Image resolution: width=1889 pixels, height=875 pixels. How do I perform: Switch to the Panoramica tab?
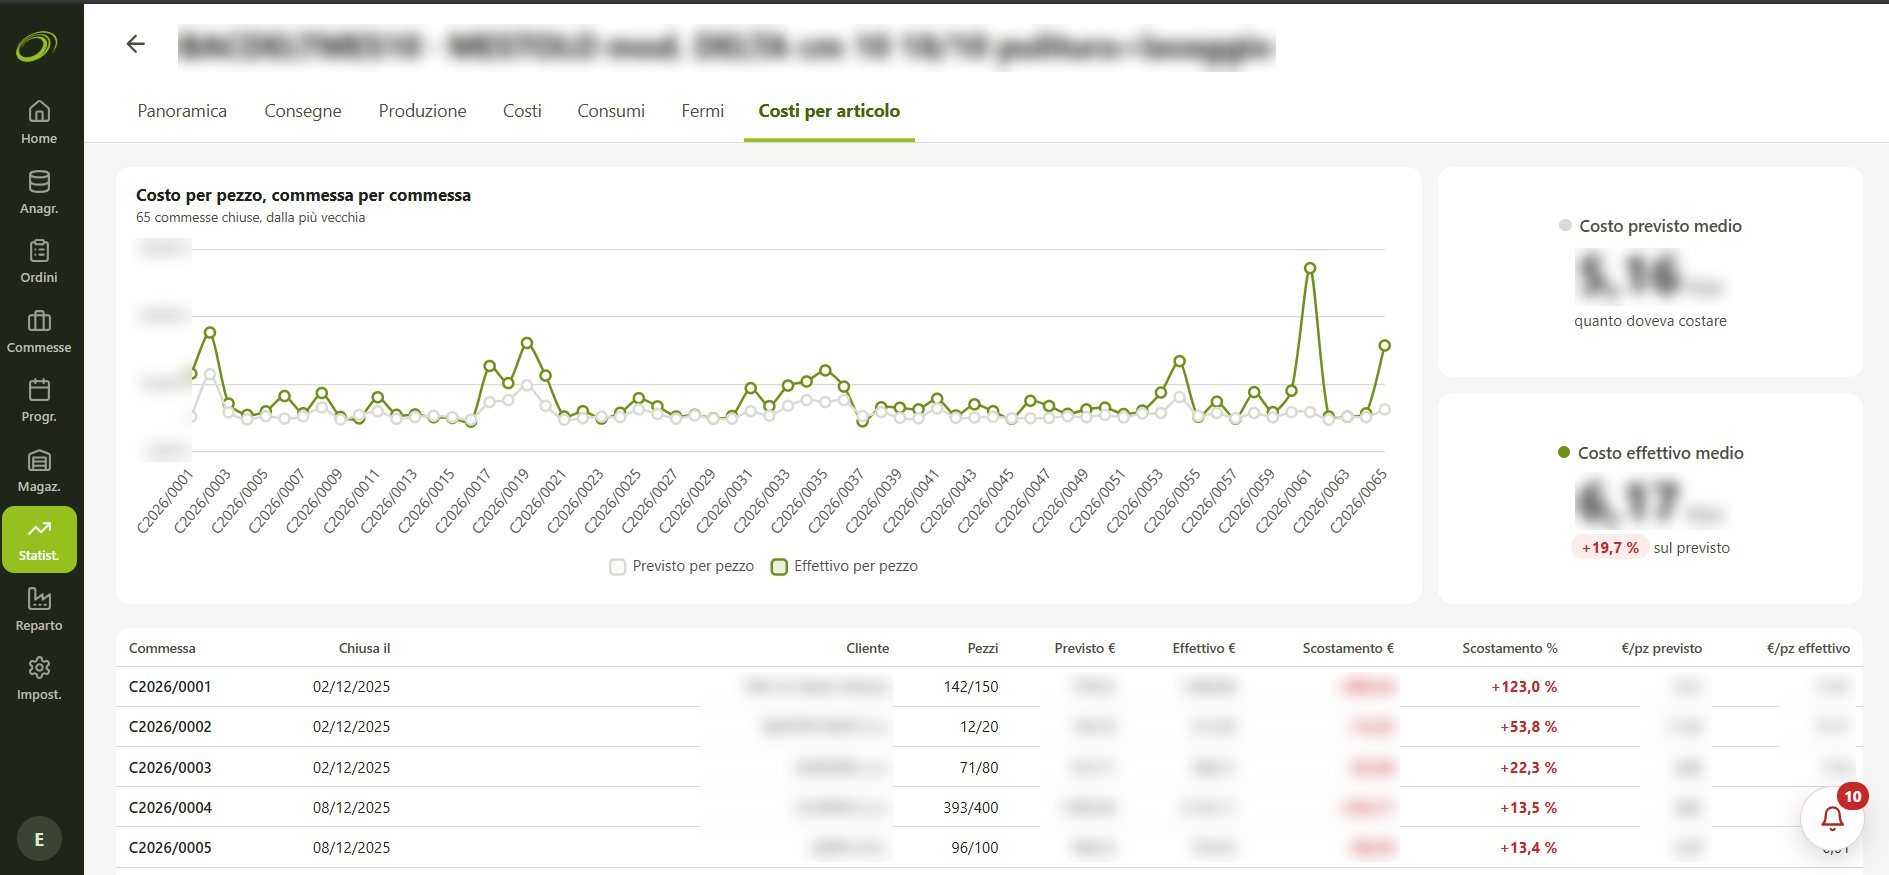pyautogui.click(x=182, y=111)
